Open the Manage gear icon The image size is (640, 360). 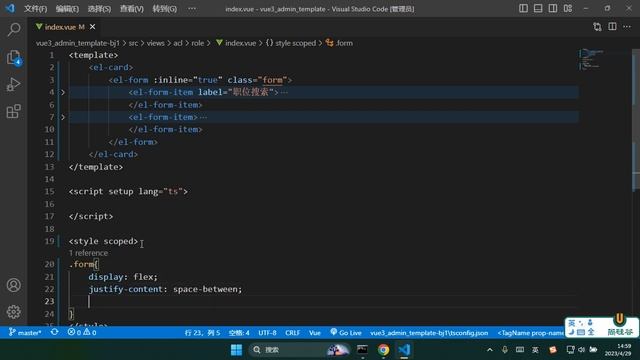pos(14,312)
